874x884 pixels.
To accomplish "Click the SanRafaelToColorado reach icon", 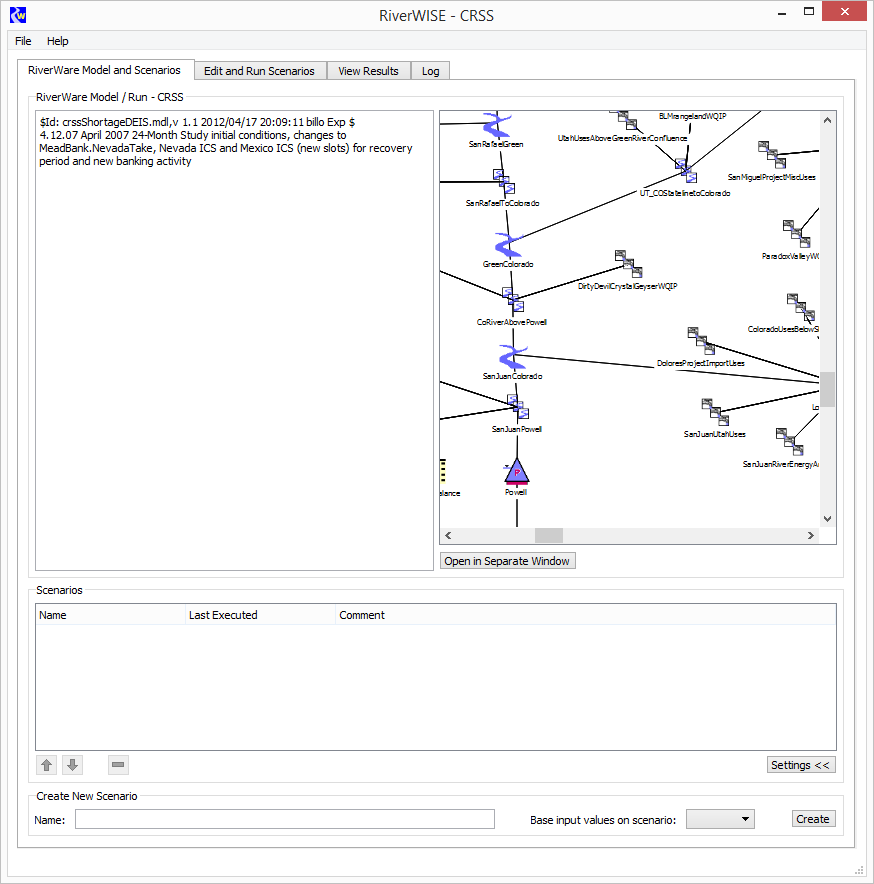I will tap(504, 181).
